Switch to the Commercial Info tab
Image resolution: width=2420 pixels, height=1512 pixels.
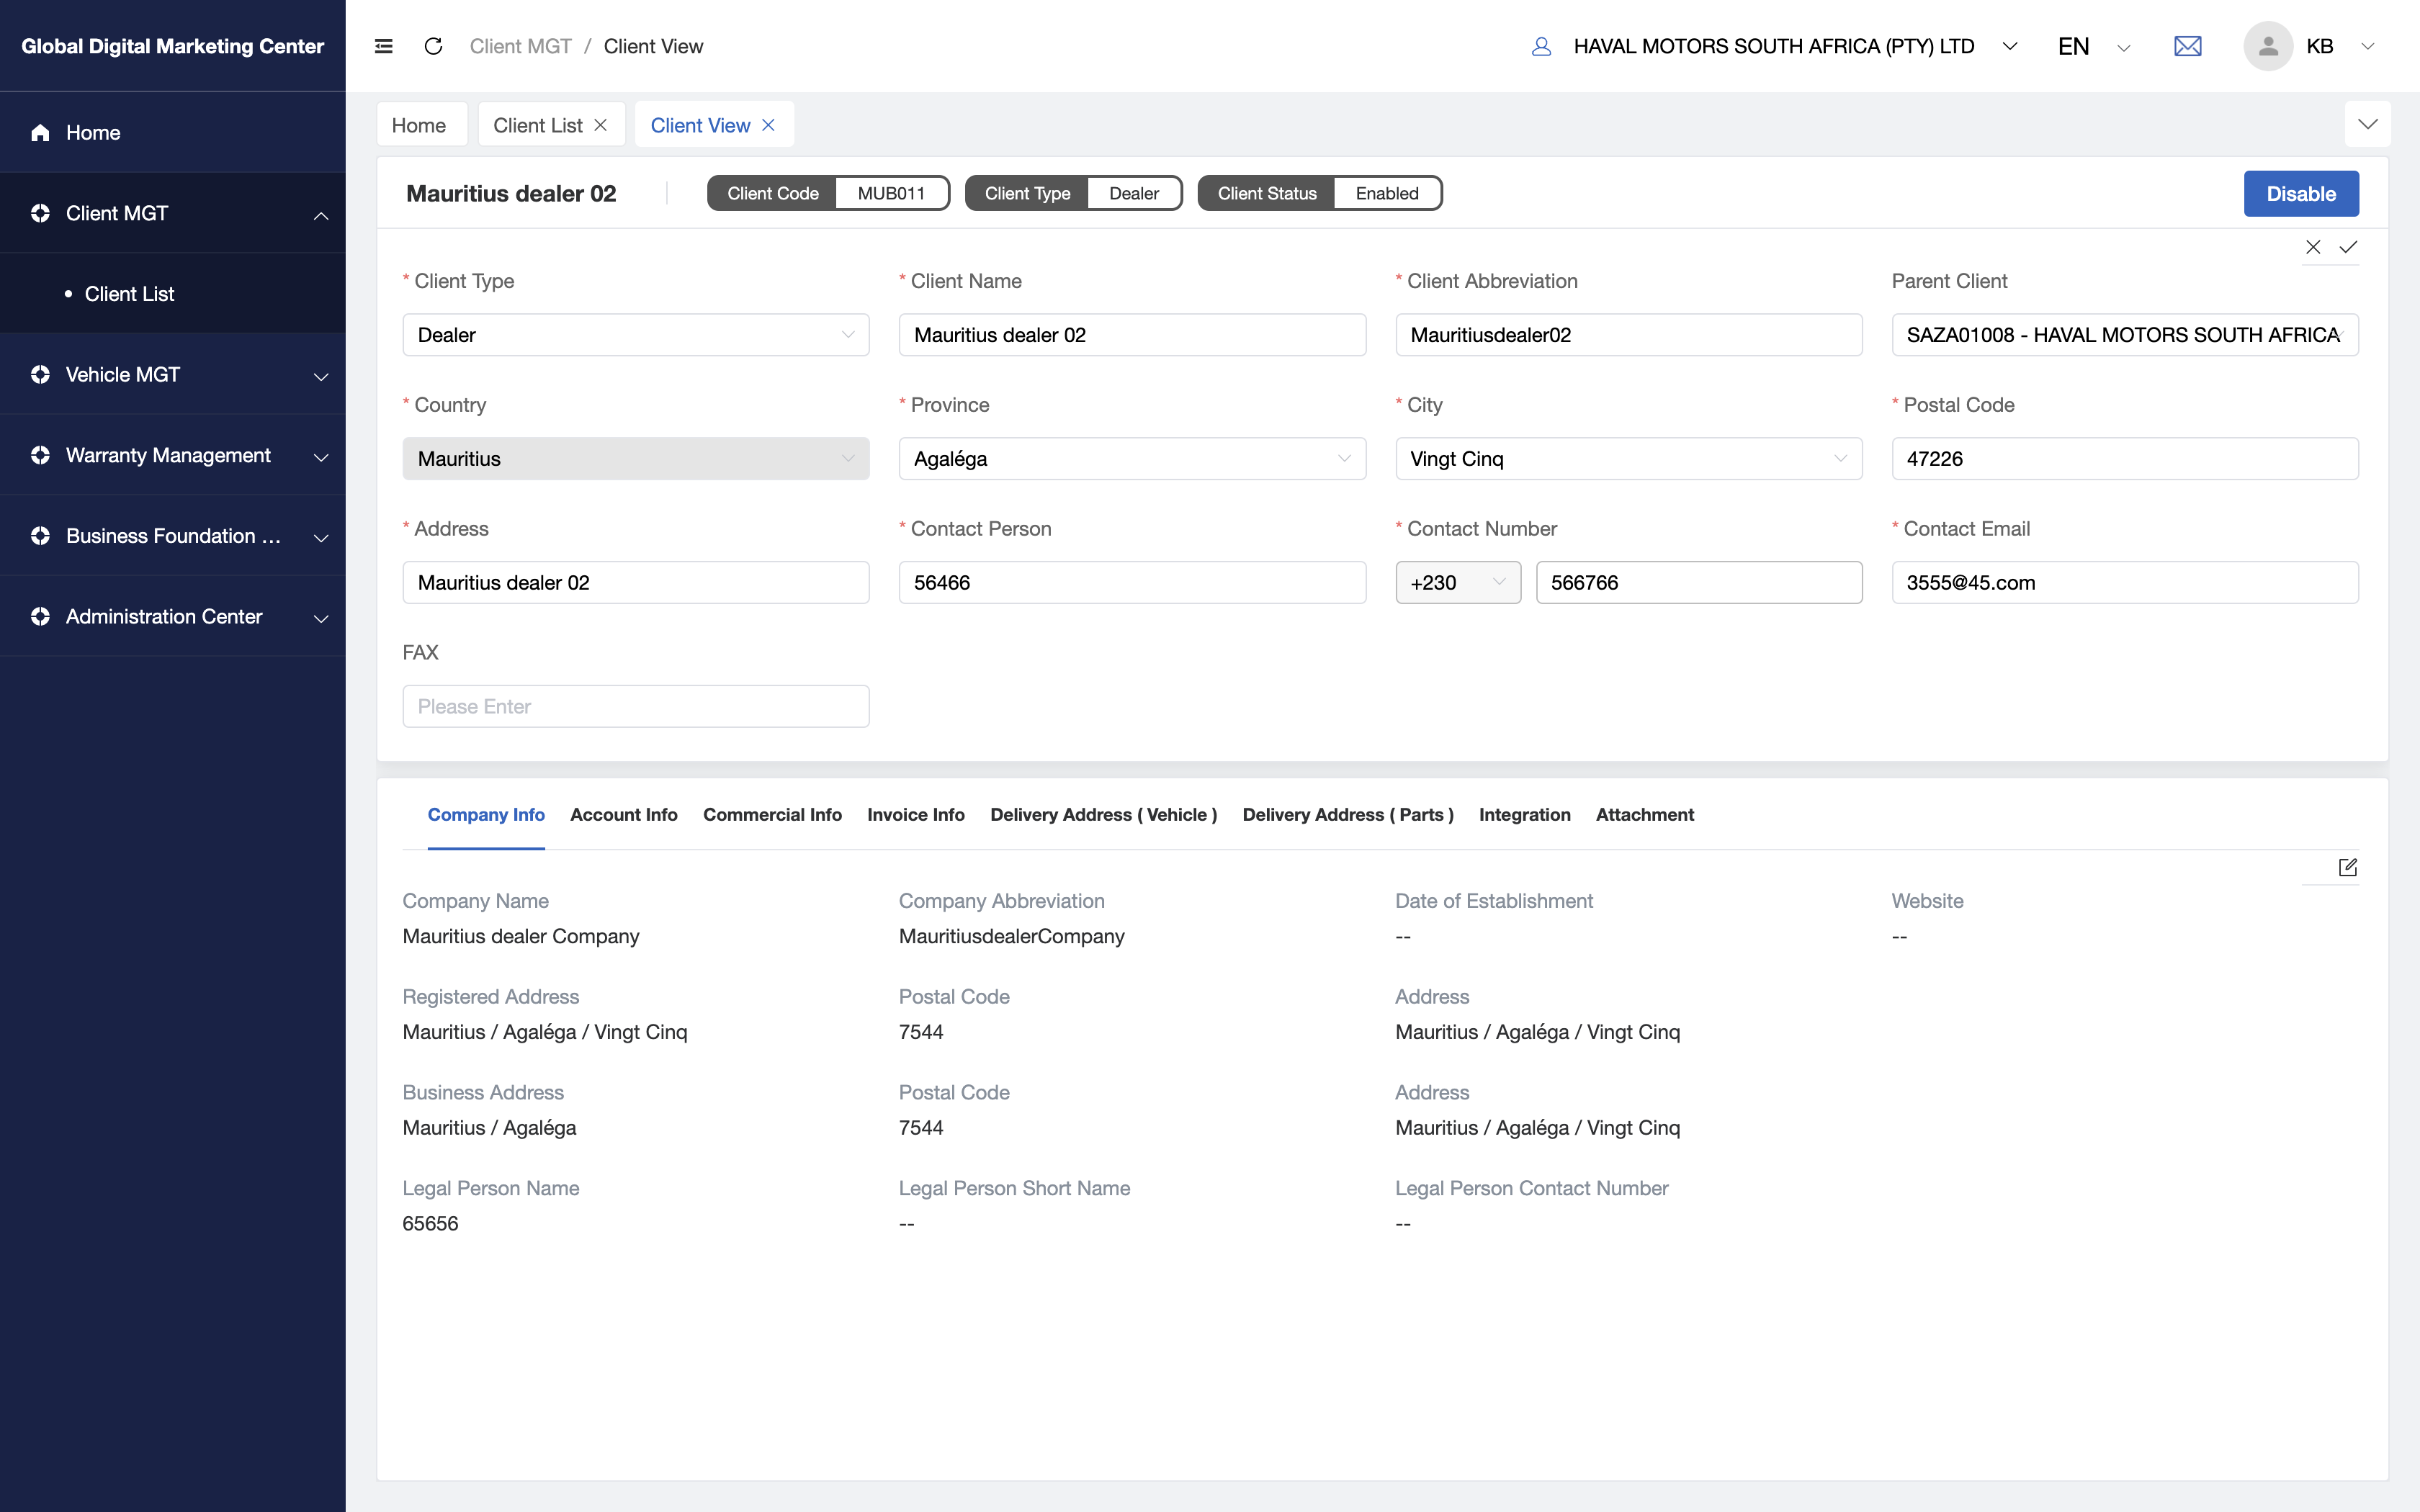coord(772,815)
